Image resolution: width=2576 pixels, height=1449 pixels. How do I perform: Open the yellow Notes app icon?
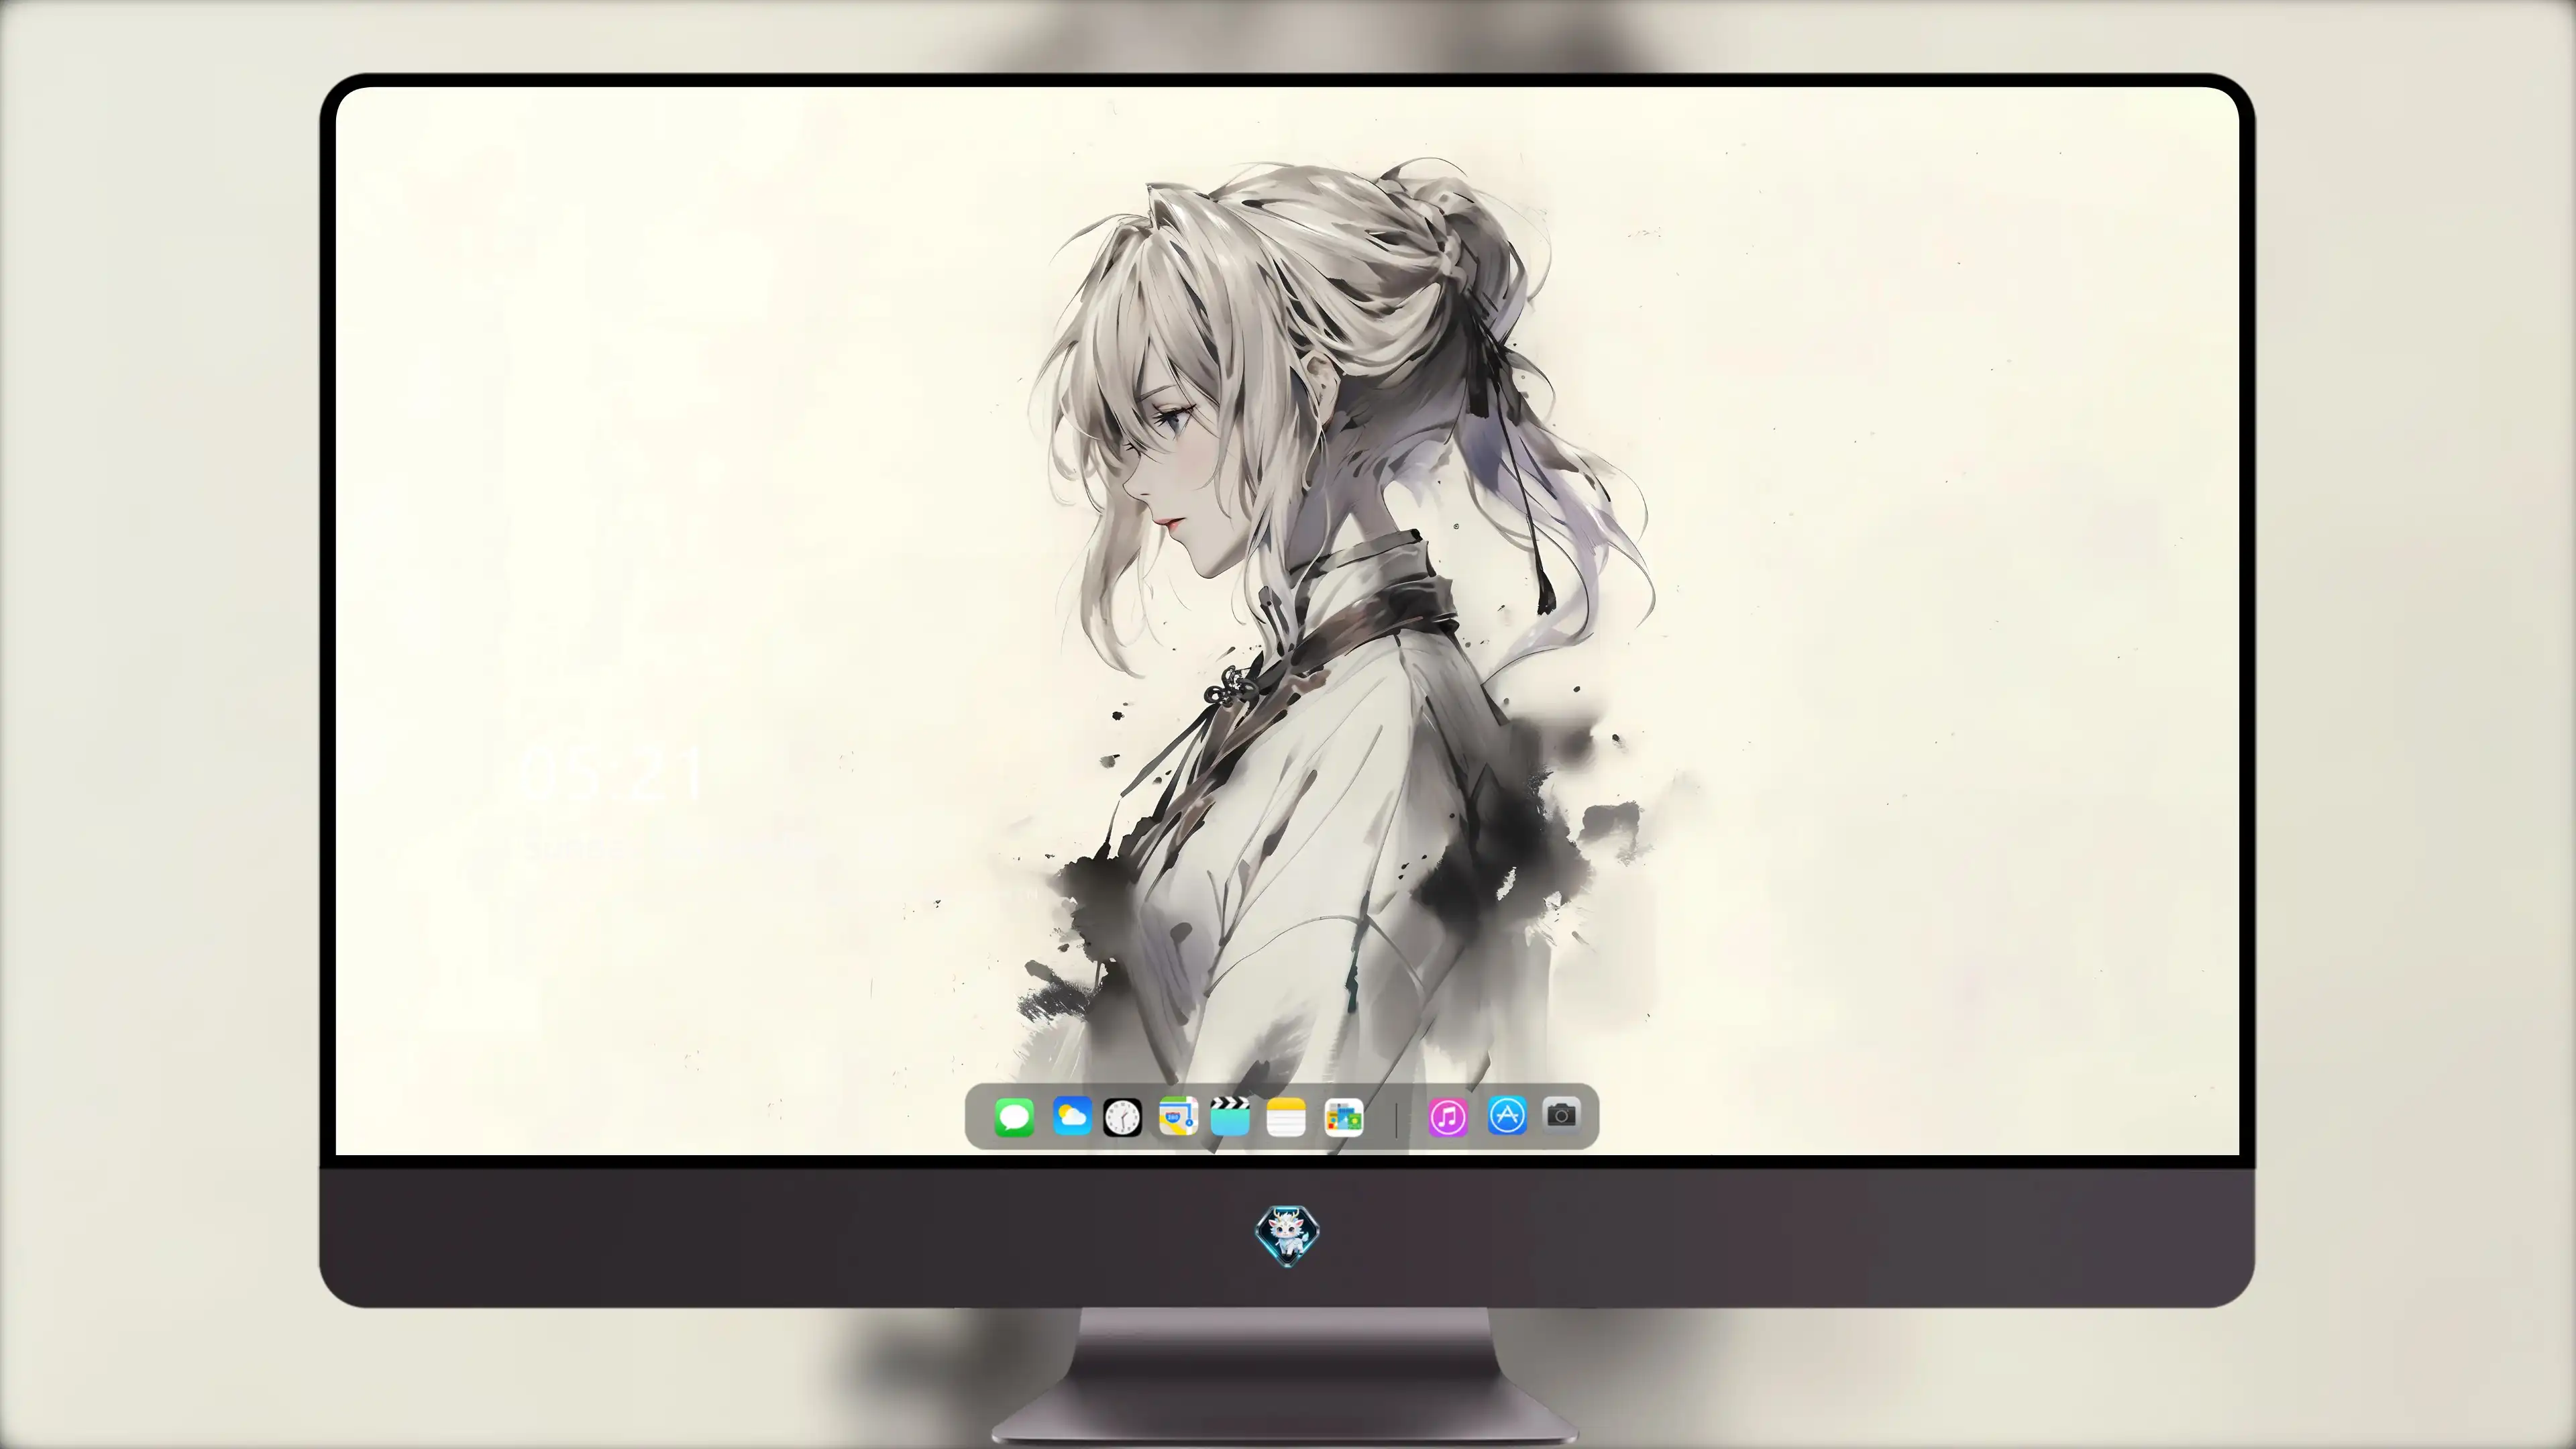(x=1286, y=1117)
